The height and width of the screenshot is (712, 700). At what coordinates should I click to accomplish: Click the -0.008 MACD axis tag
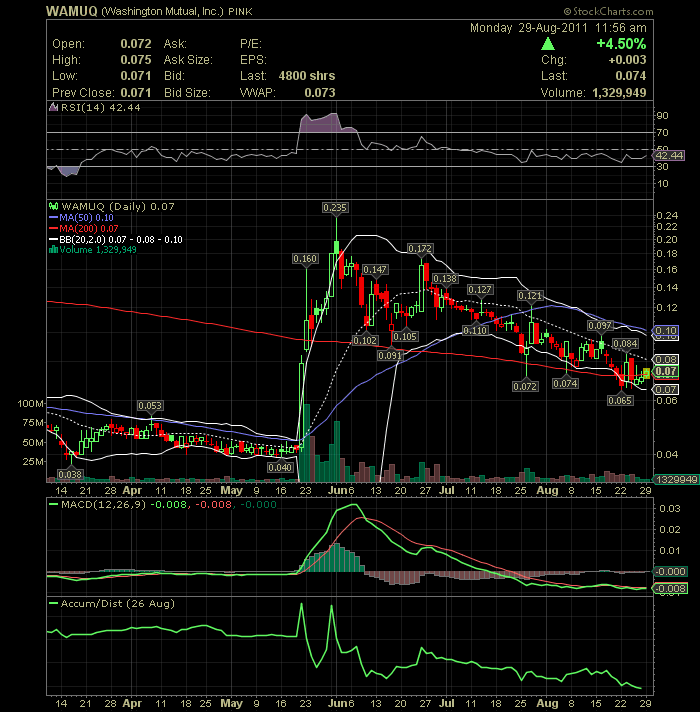[670, 588]
